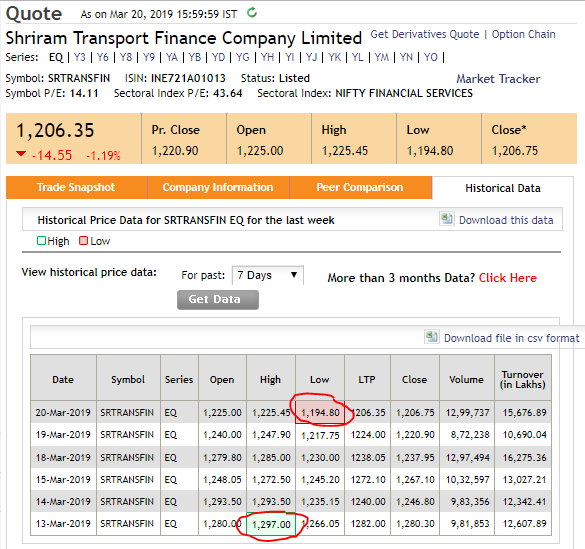This screenshot has height=549, width=585.
Task: Click the 14-Mar-2019 date cell
Action: point(63,502)
